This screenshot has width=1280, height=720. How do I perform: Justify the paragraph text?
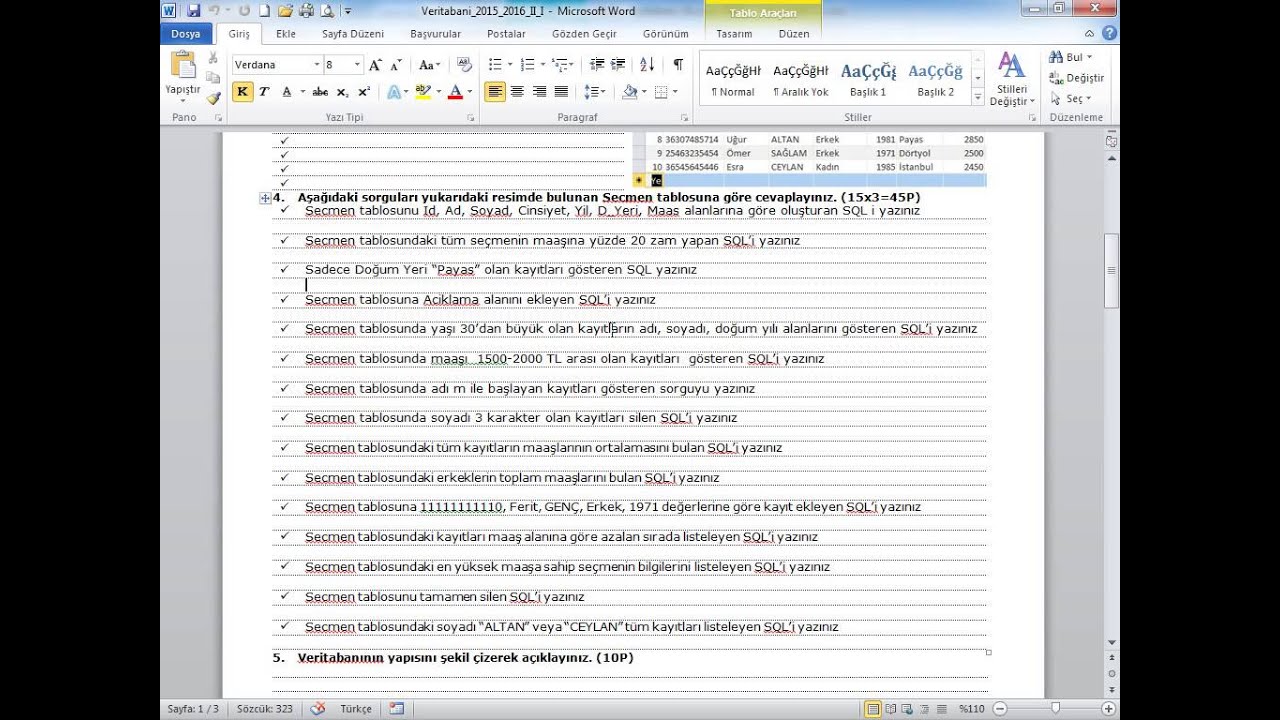[x=561, y=91]
